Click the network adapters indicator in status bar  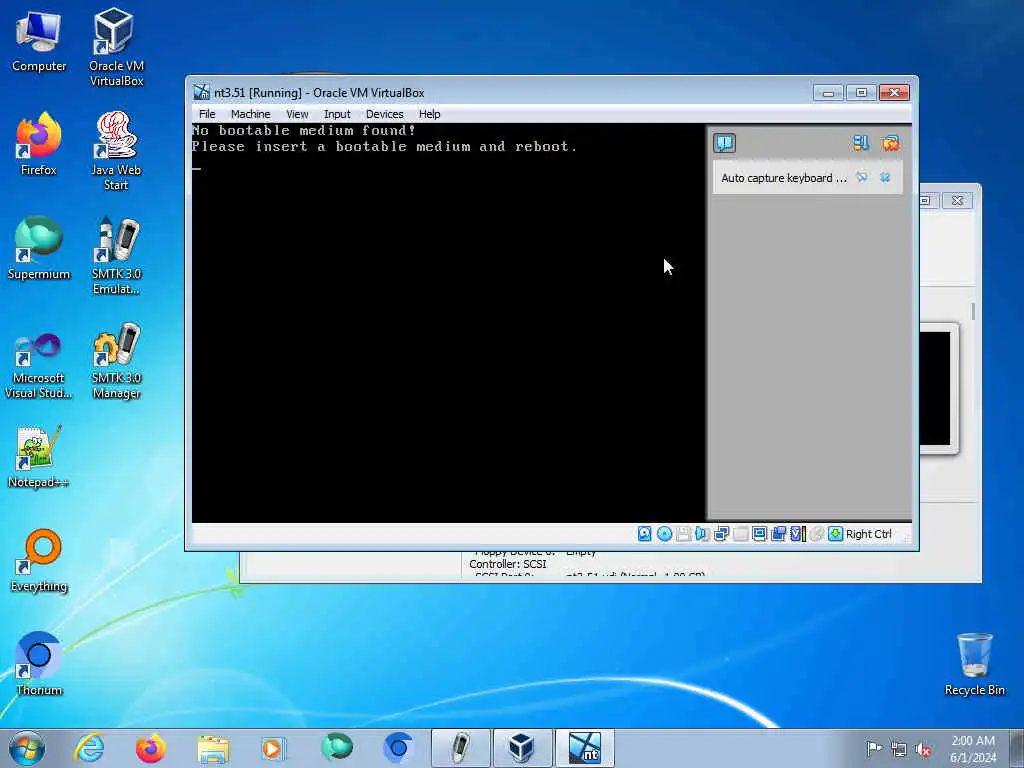[721, 534]
